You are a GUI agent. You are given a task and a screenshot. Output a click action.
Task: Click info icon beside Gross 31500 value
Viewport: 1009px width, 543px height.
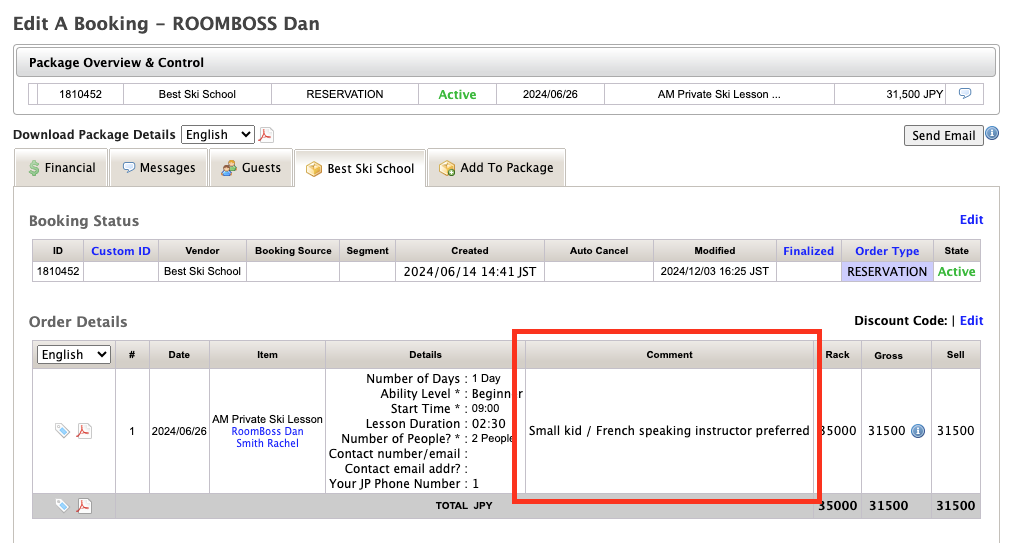(917, 431)
